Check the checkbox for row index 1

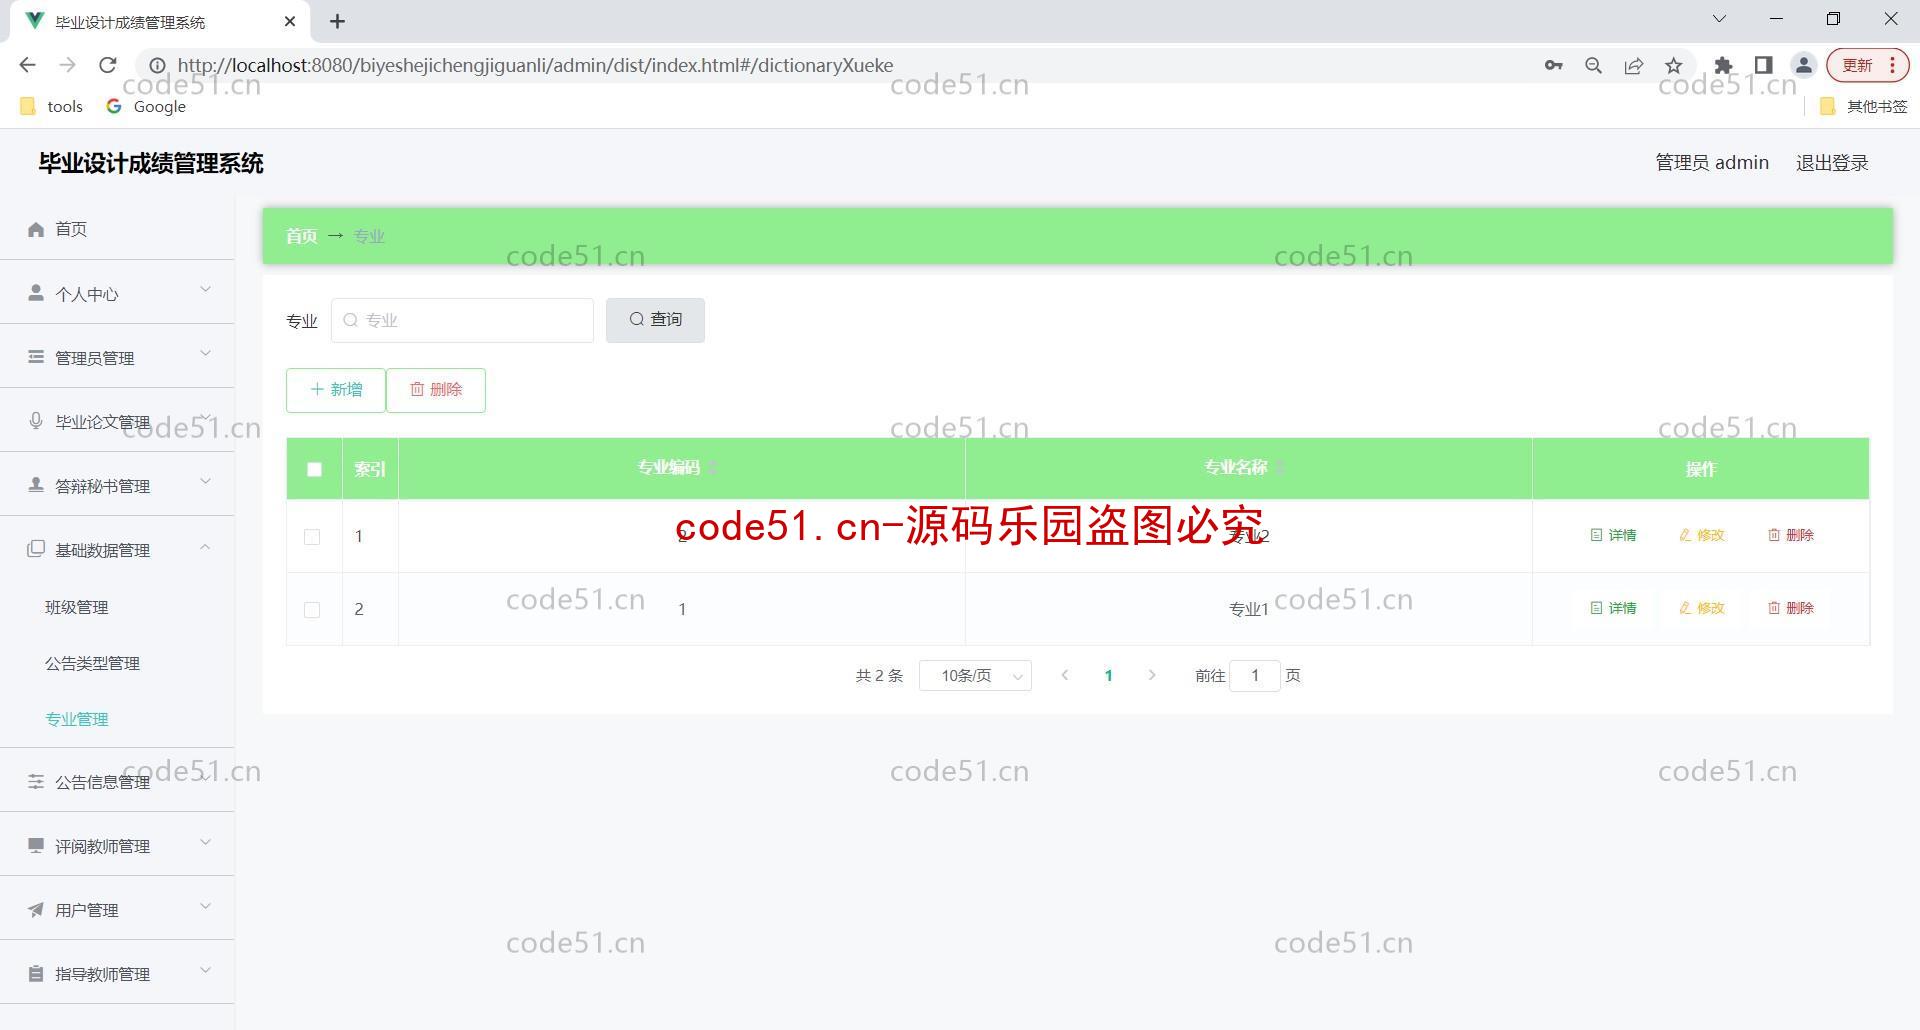pos(312,537)
